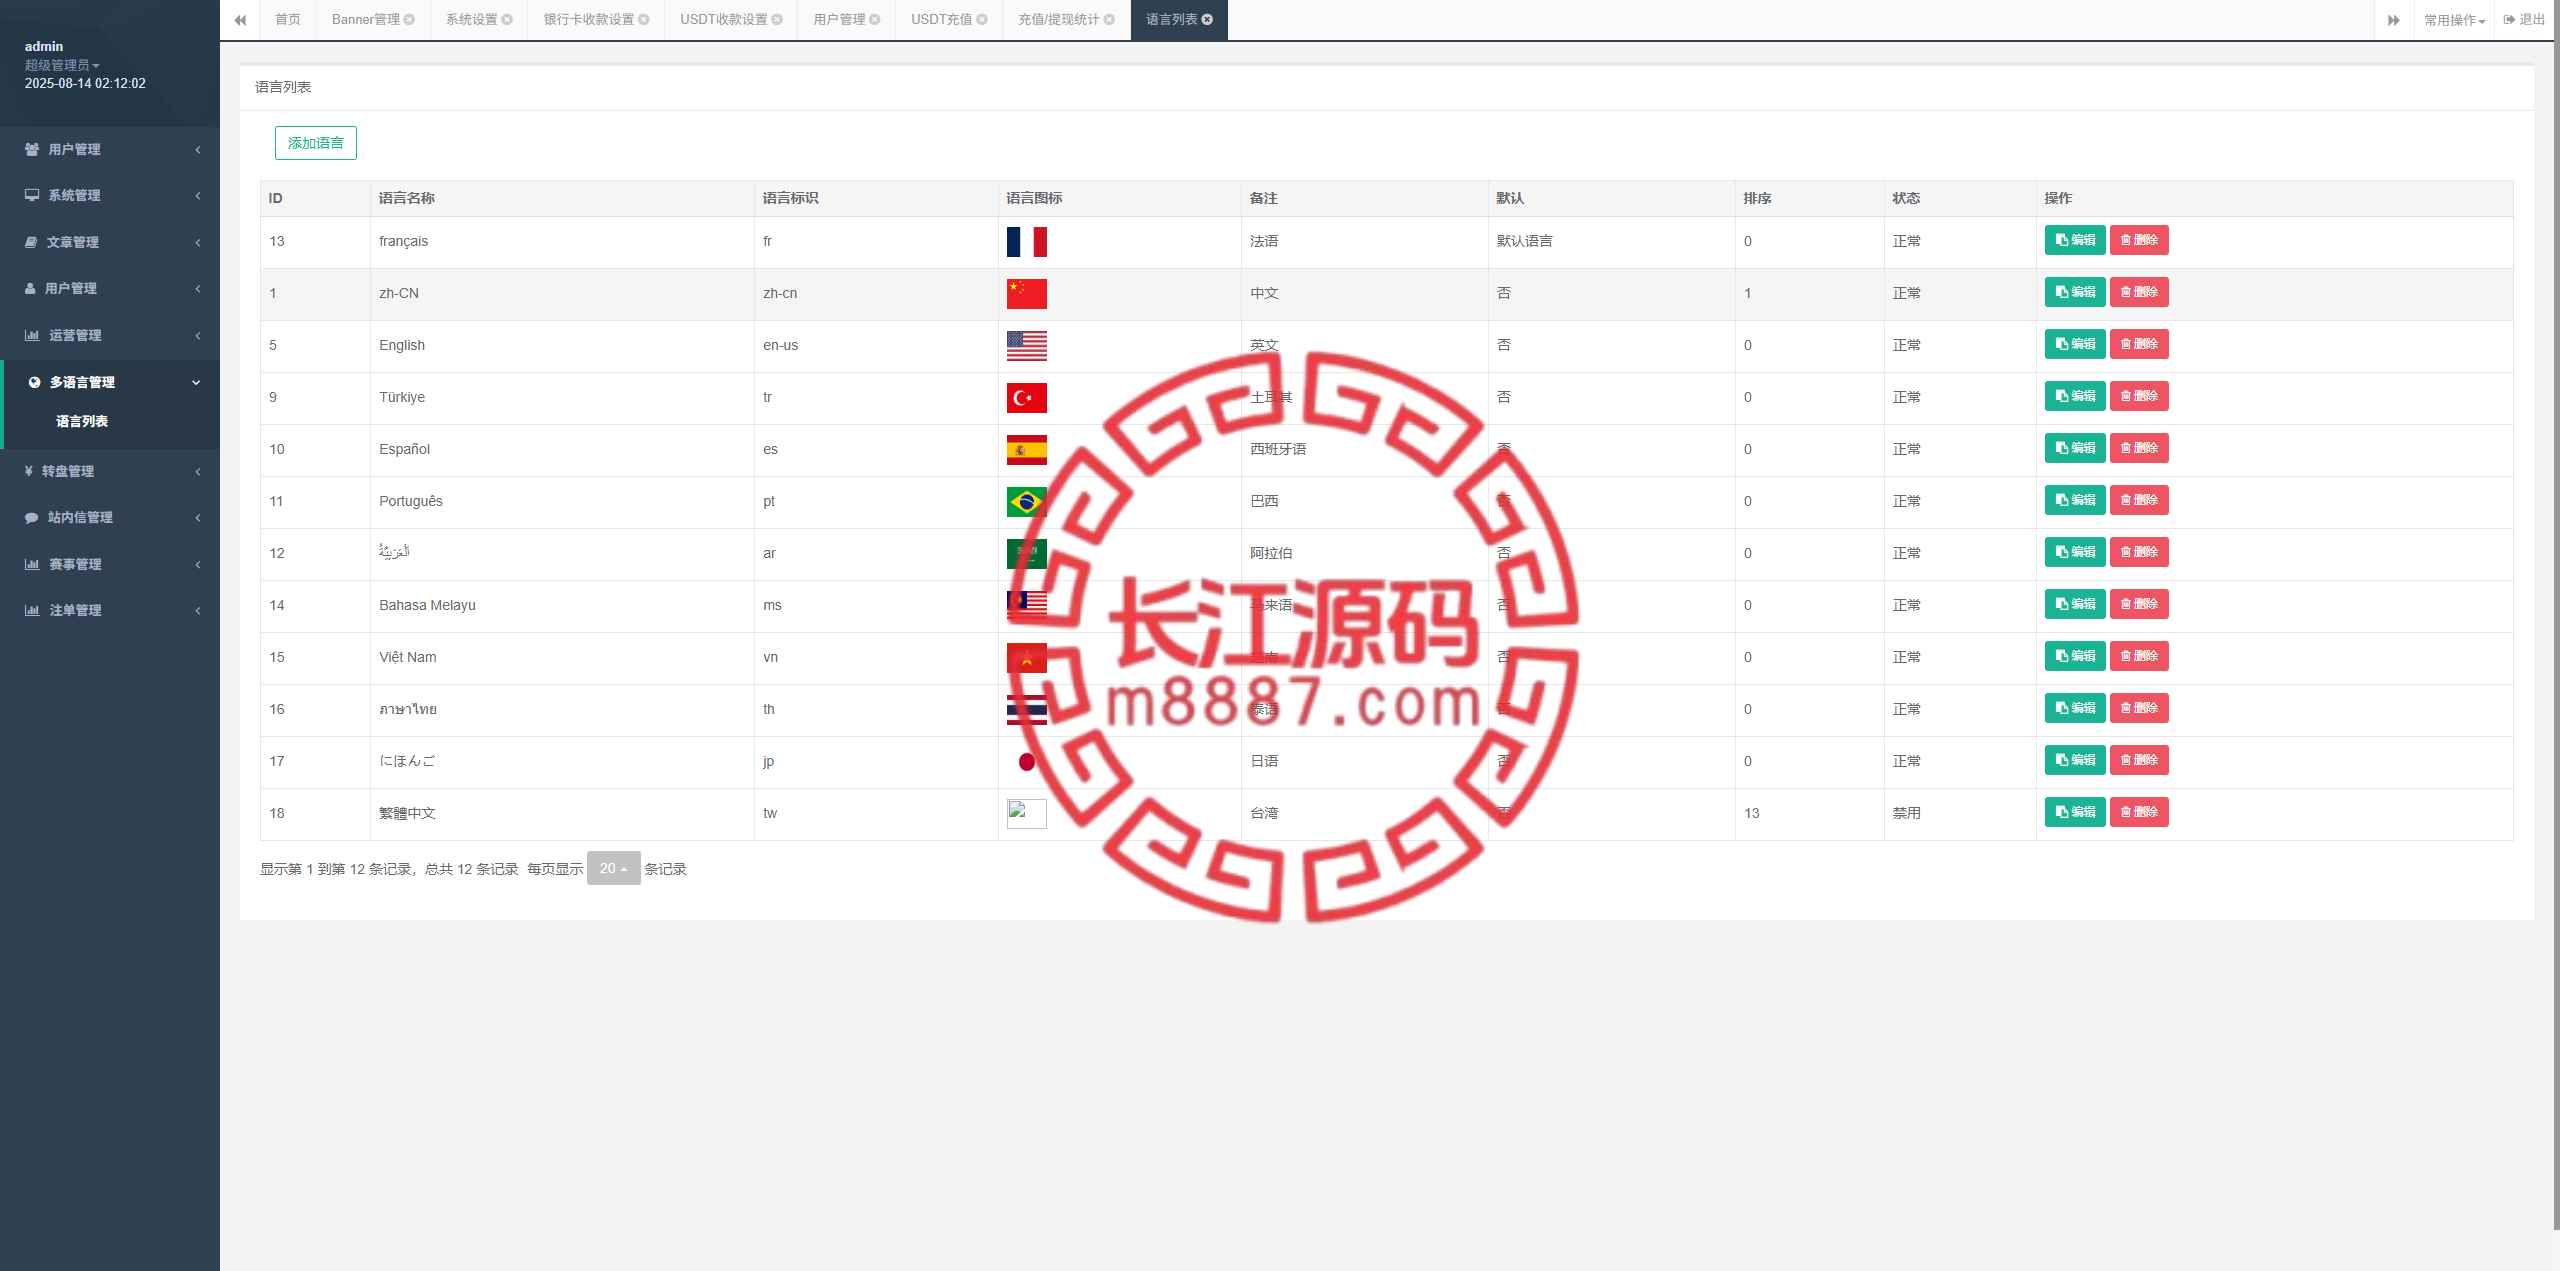Open the 超级管理员 role dropdown
2560x1271 pixels.
(x=62, y=65)
